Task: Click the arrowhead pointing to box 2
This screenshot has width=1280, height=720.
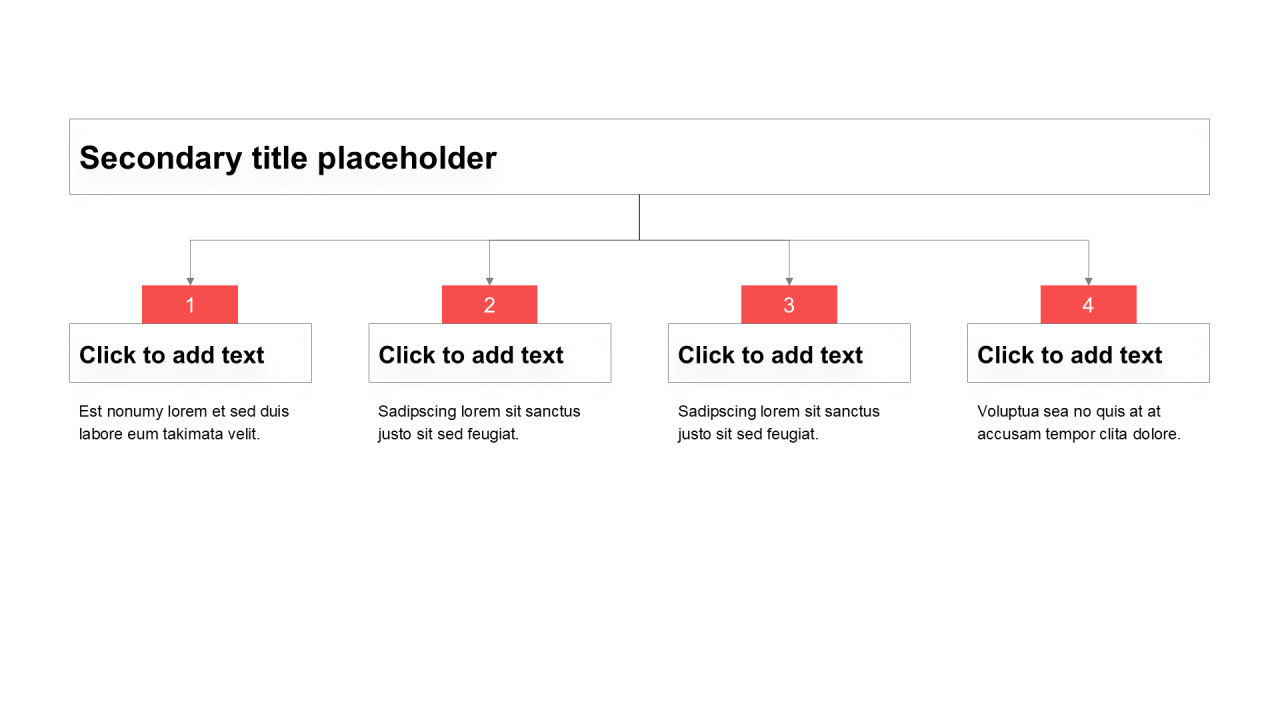Action: pos(489,281)
